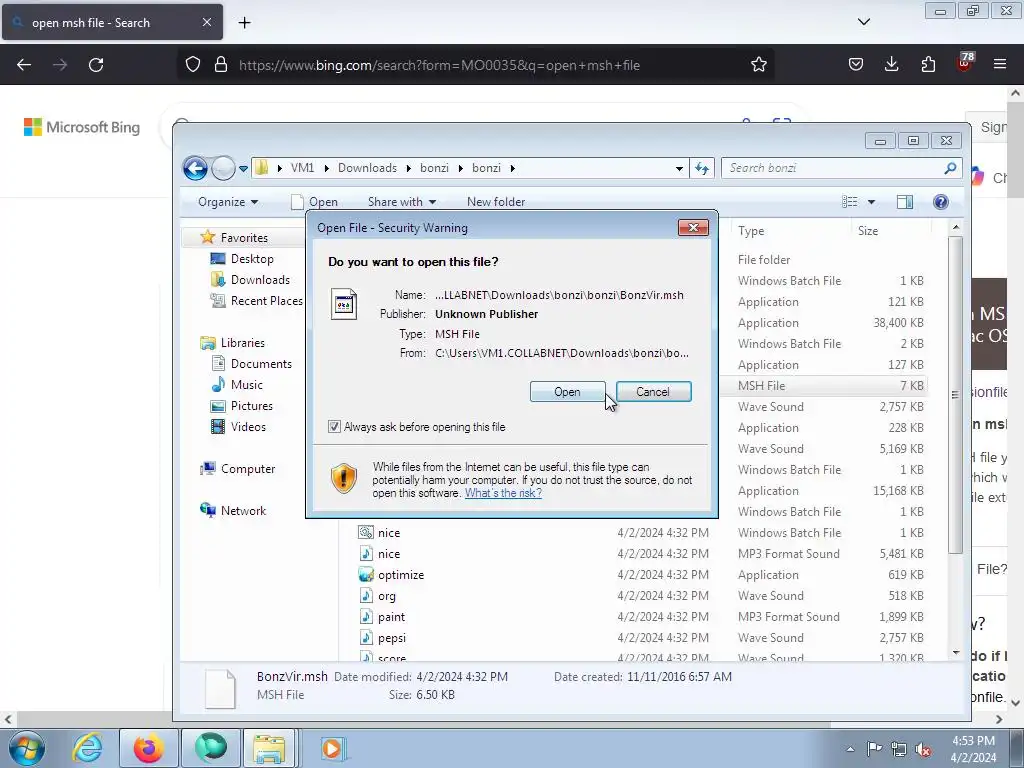Click the Explorer refresh button

point(702,168)
